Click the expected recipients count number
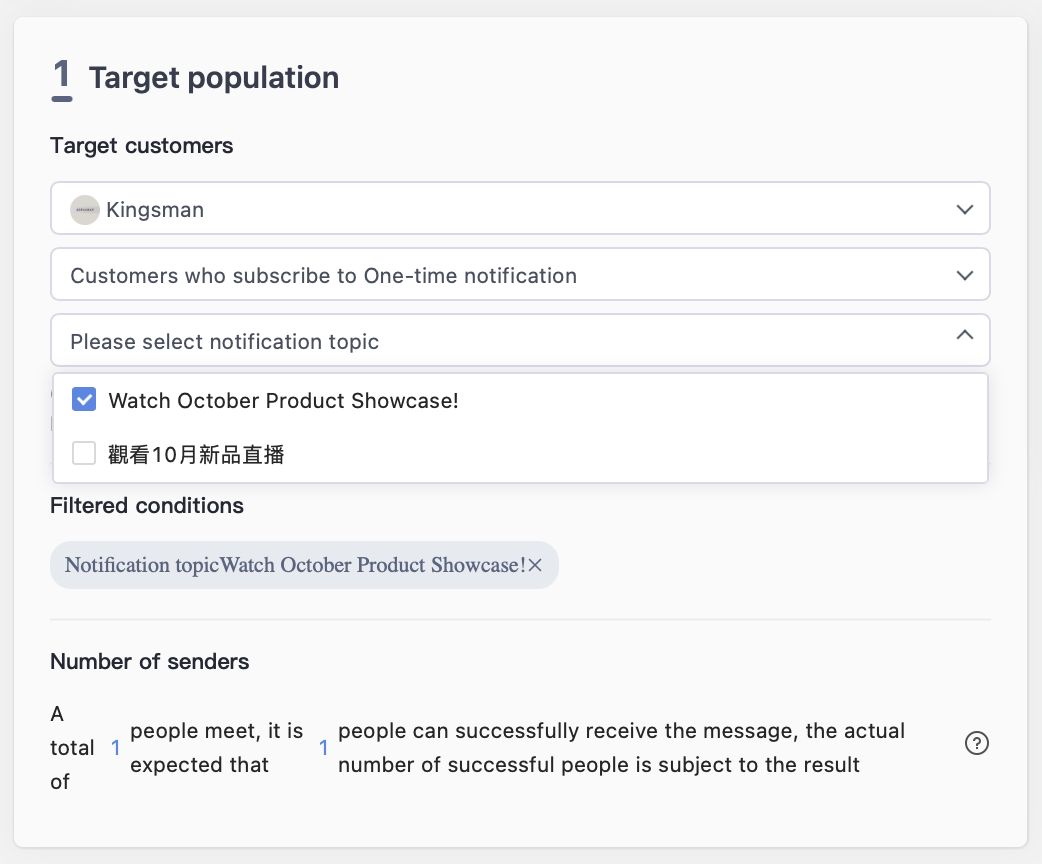This screenshot has width=1042, height=864. [324, 748]
